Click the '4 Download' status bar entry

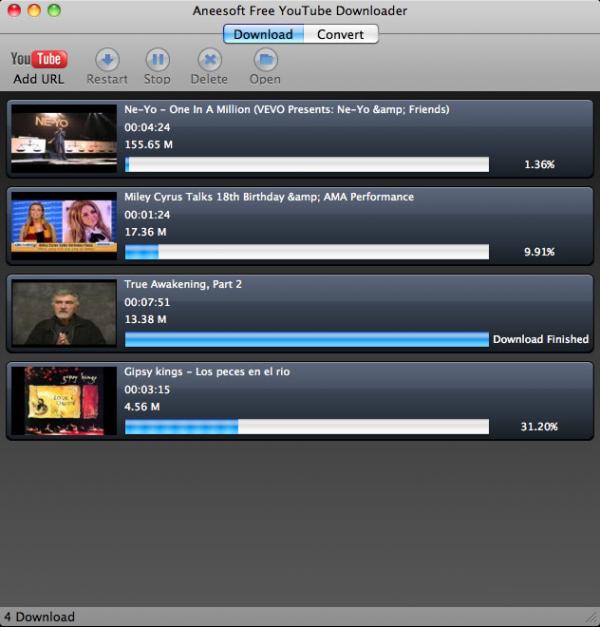(39, 617)
